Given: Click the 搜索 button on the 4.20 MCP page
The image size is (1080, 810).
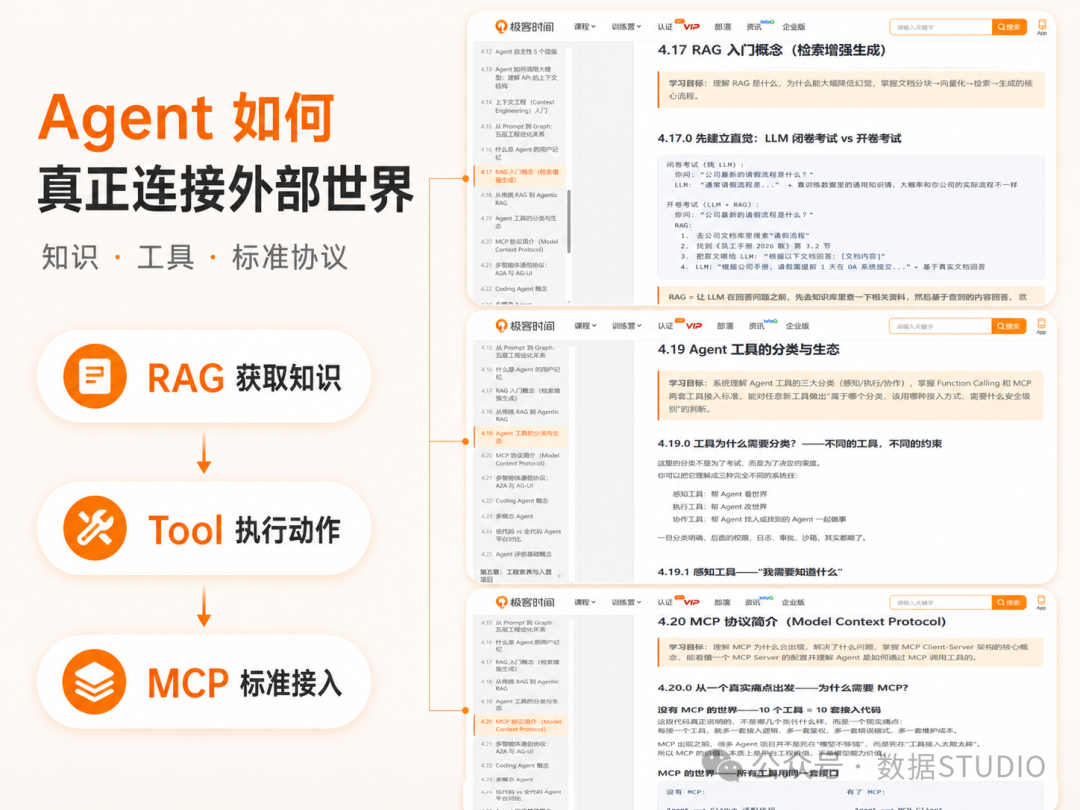Looking at the screenshot, I should [x=1009, y=602].
